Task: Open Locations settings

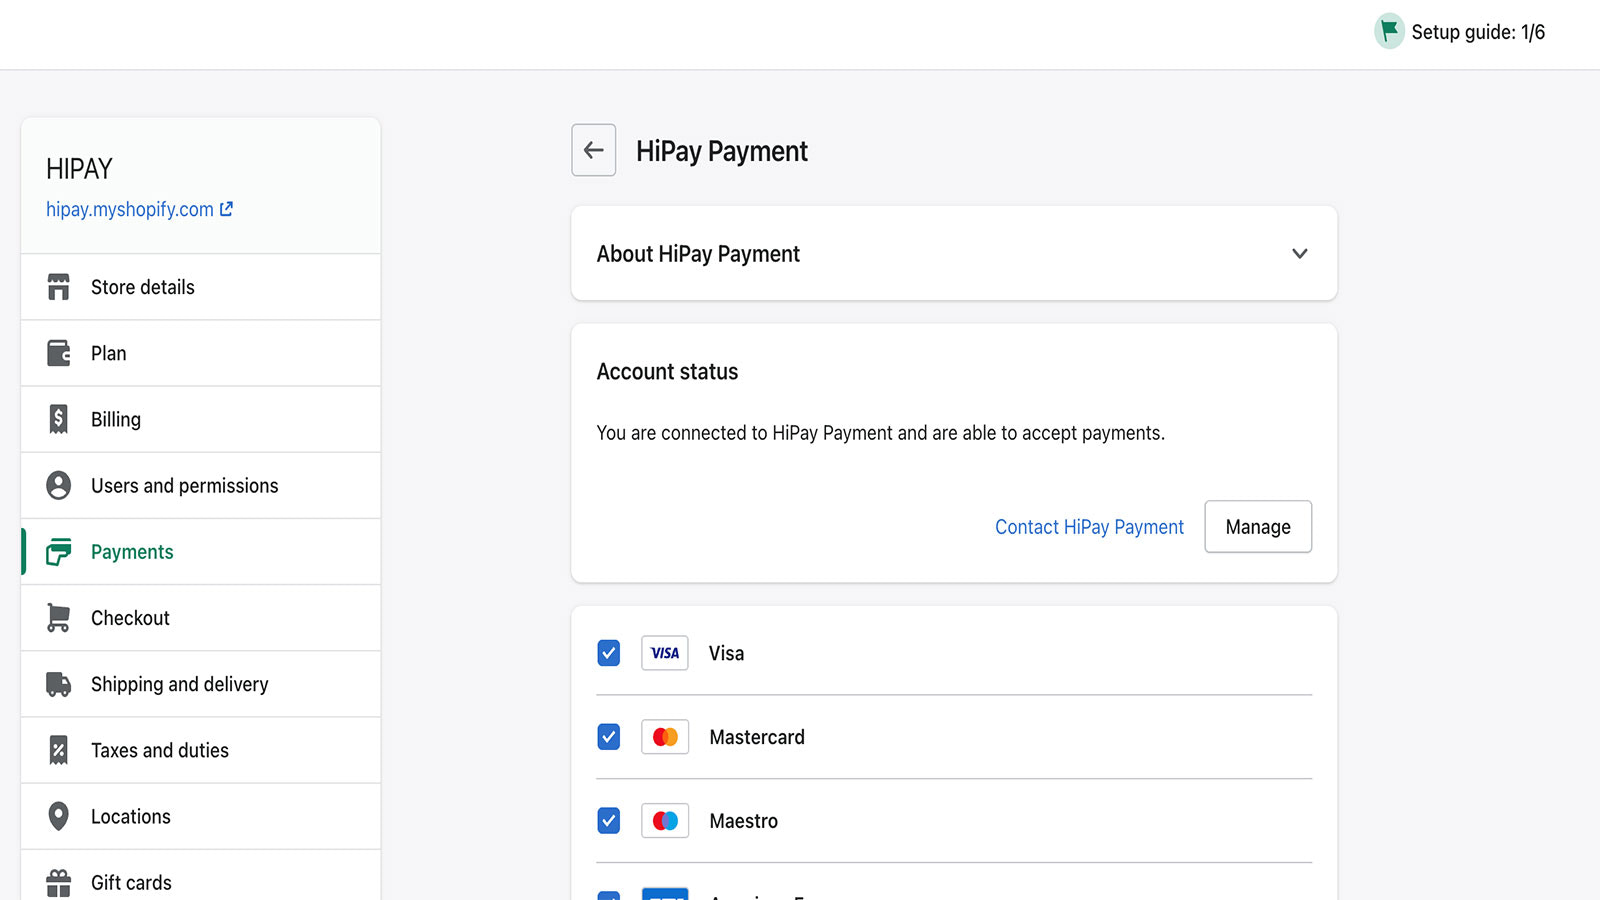Action: click(201, 816)
